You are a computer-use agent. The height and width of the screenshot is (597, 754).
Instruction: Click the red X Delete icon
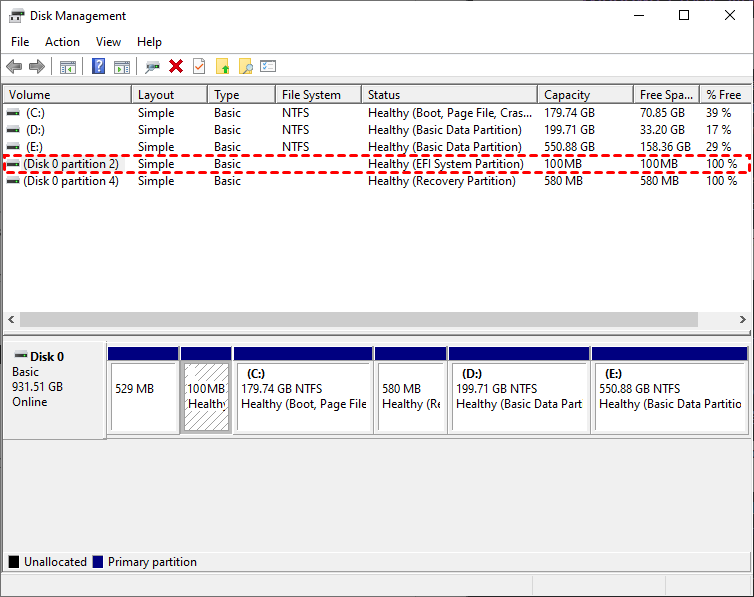(176, 66)
